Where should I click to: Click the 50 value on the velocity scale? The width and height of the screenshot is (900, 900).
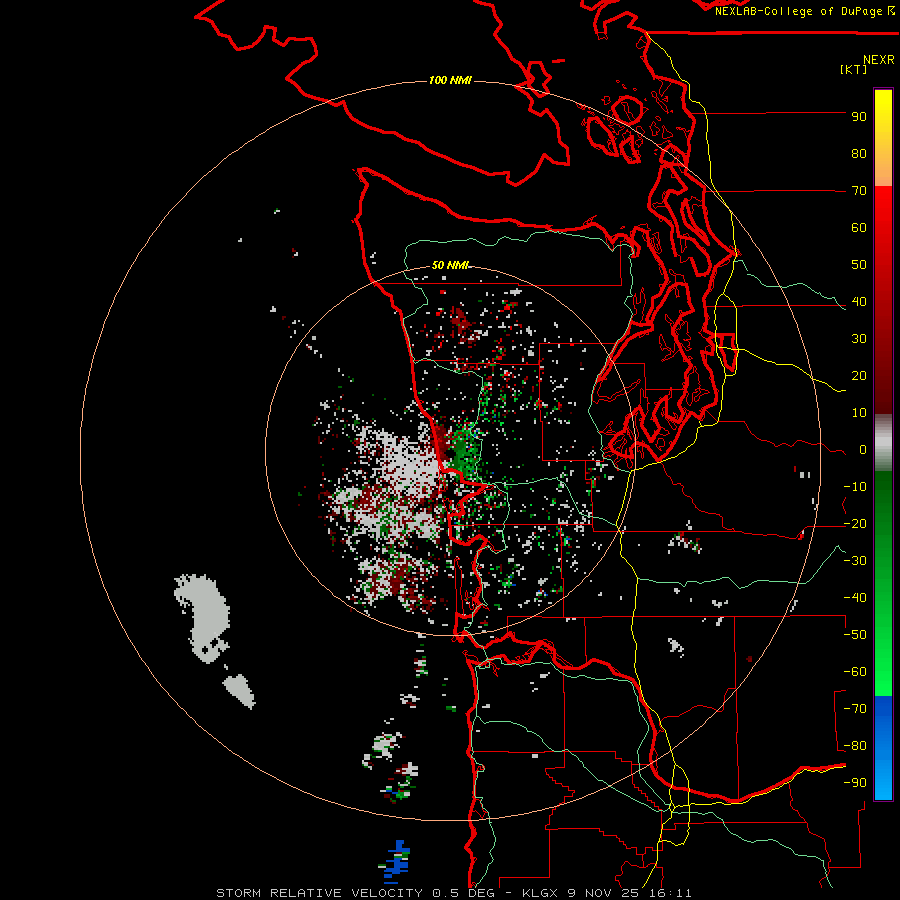[859, 265]
